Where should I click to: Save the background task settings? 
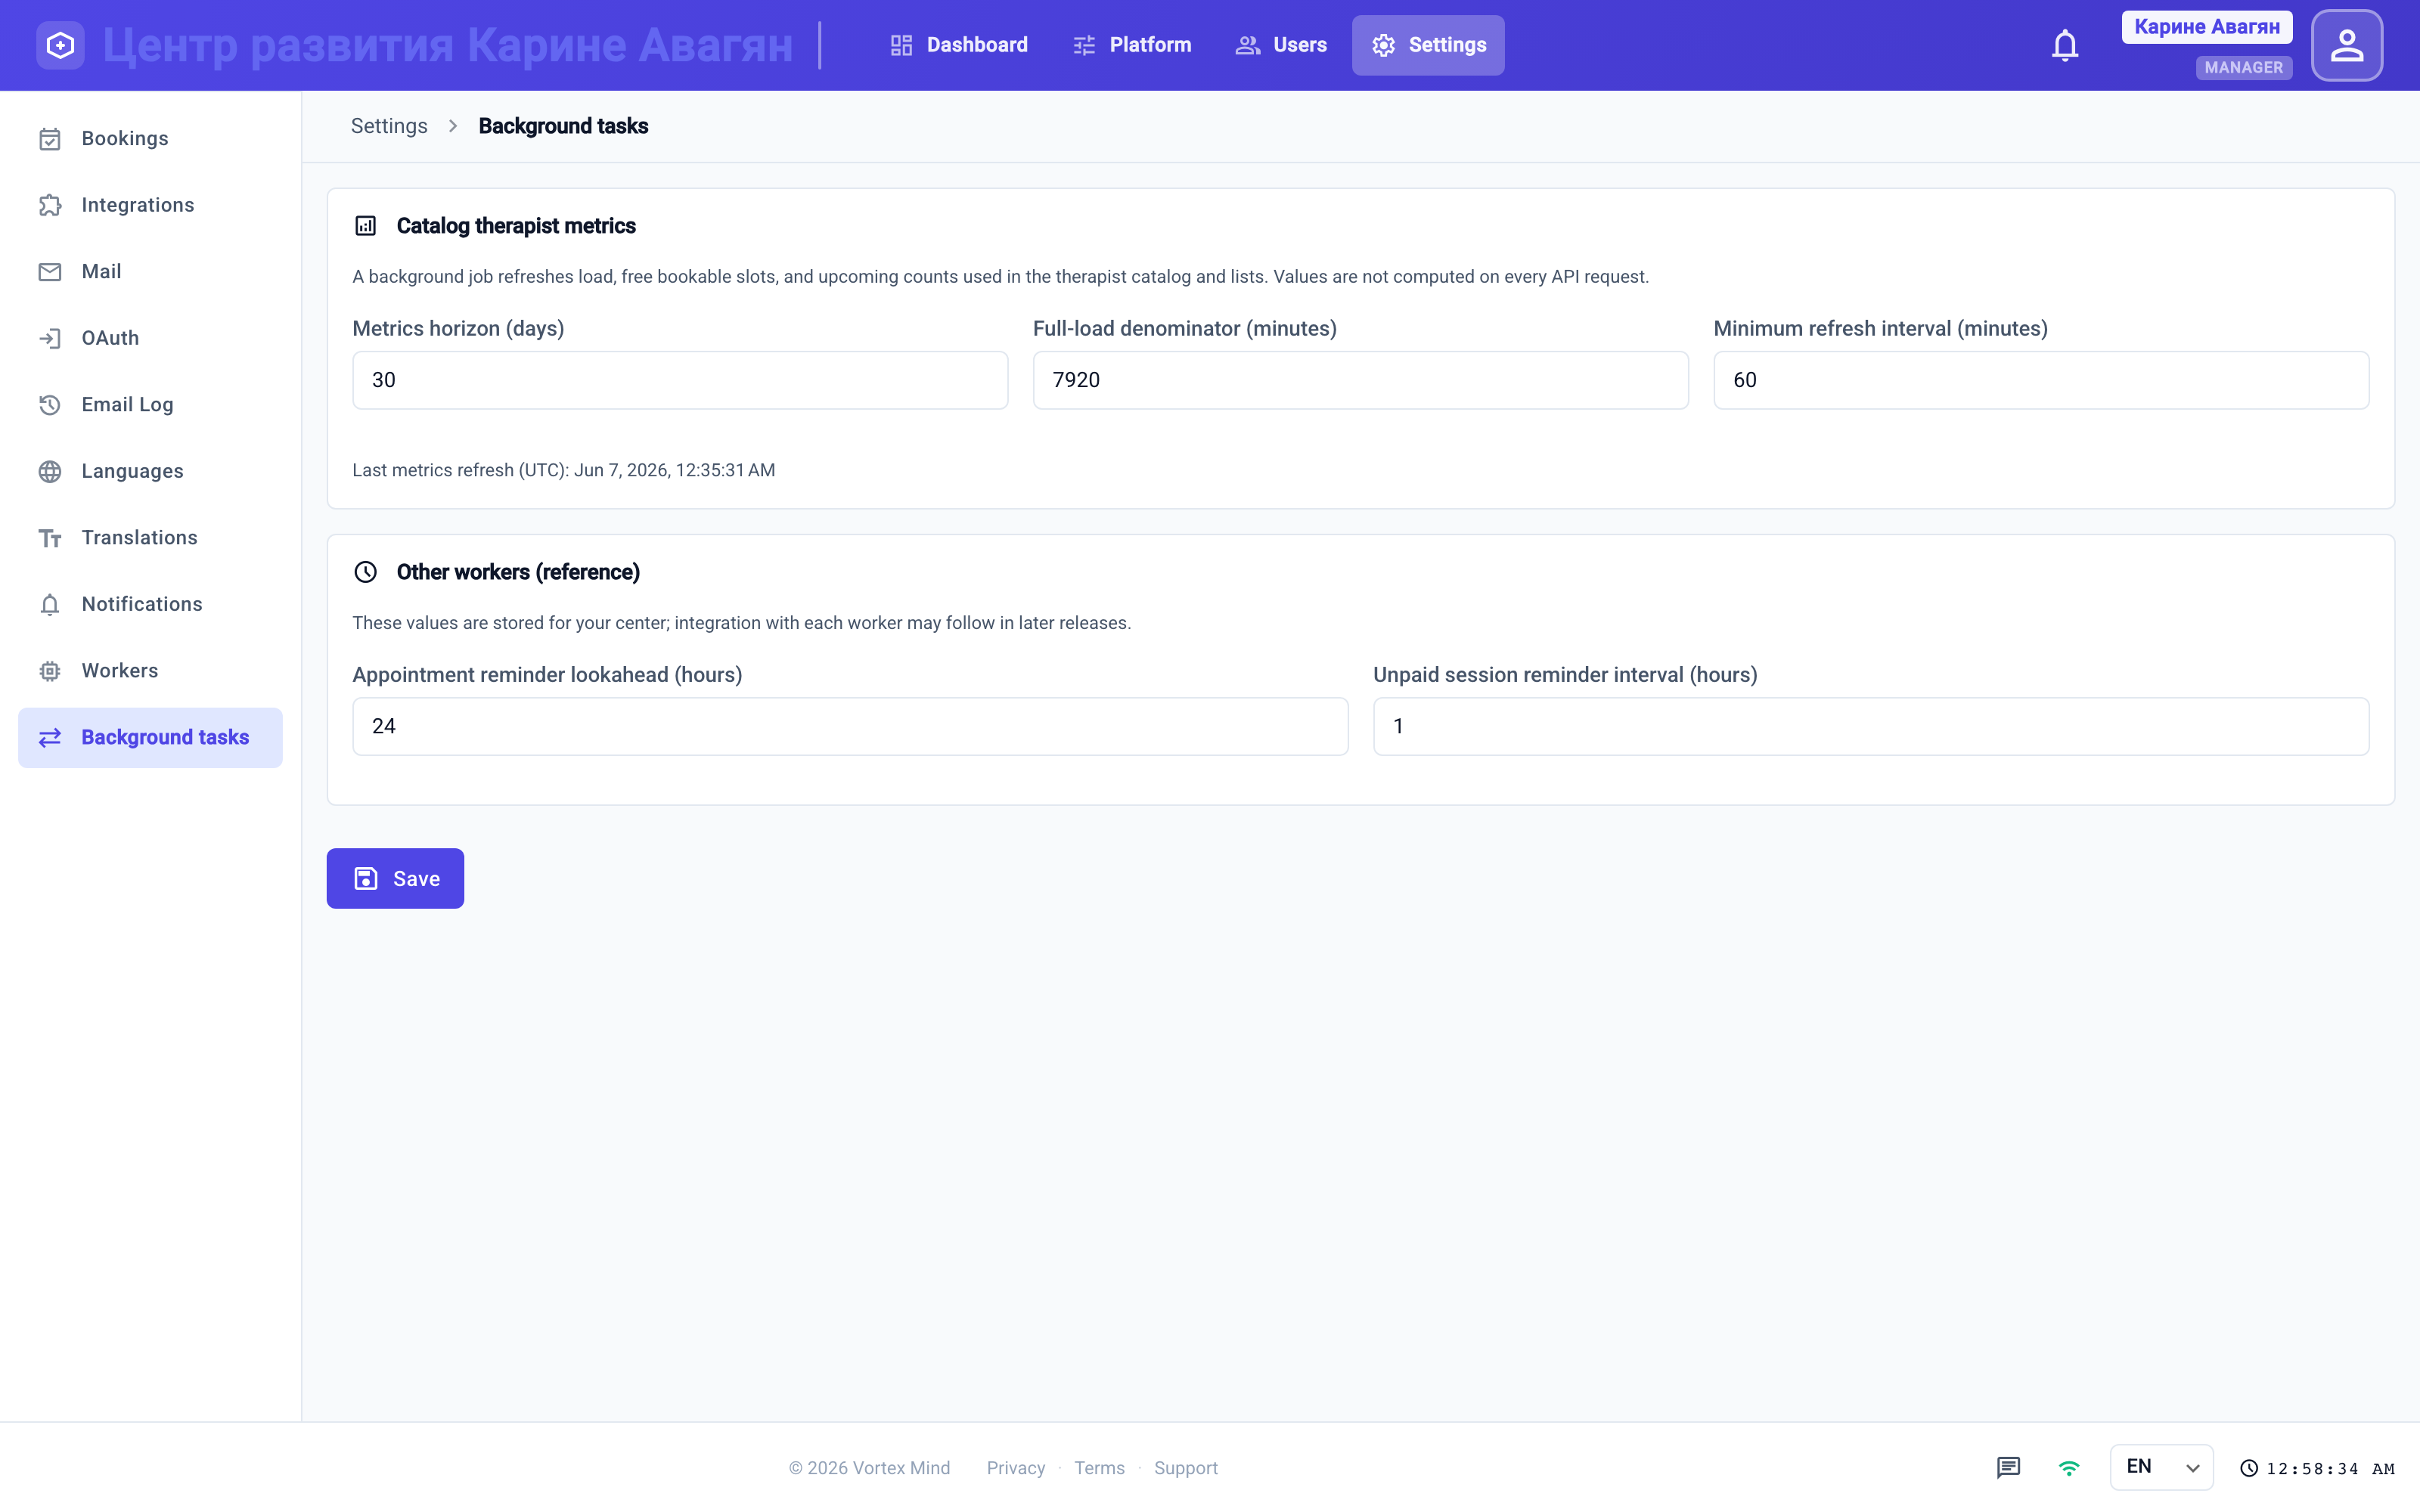click(395, 879)
